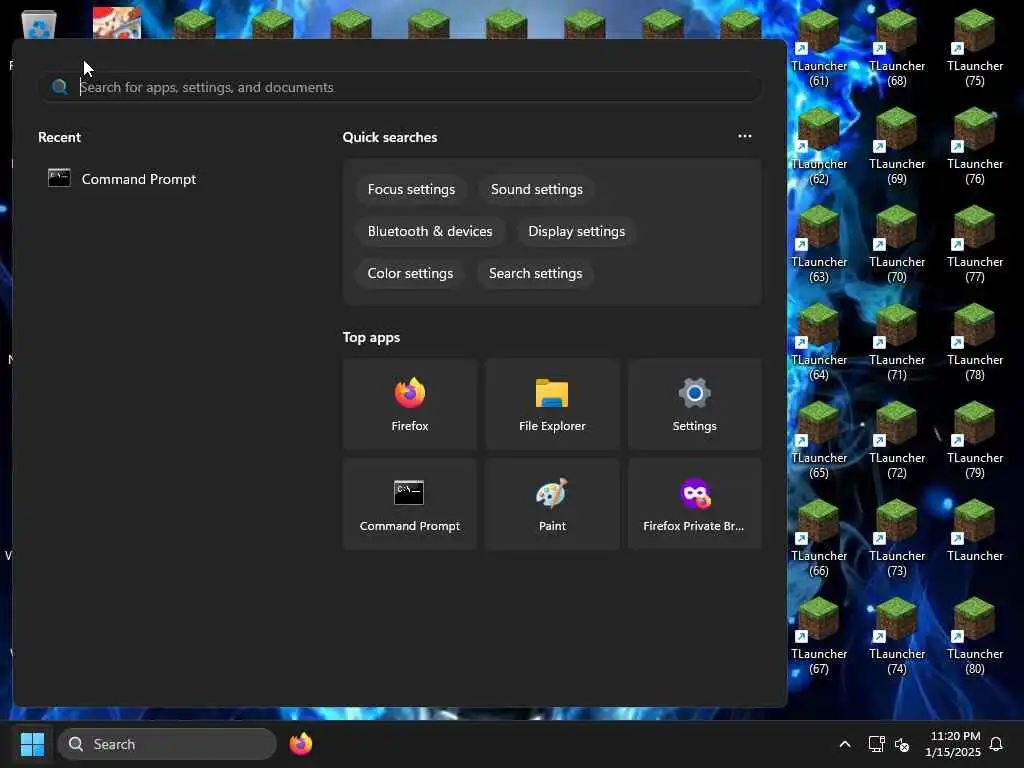Select TLauncher (79) desktop shortcut
Viewport: 1024px width, 768px height.
tap(974, 440)
